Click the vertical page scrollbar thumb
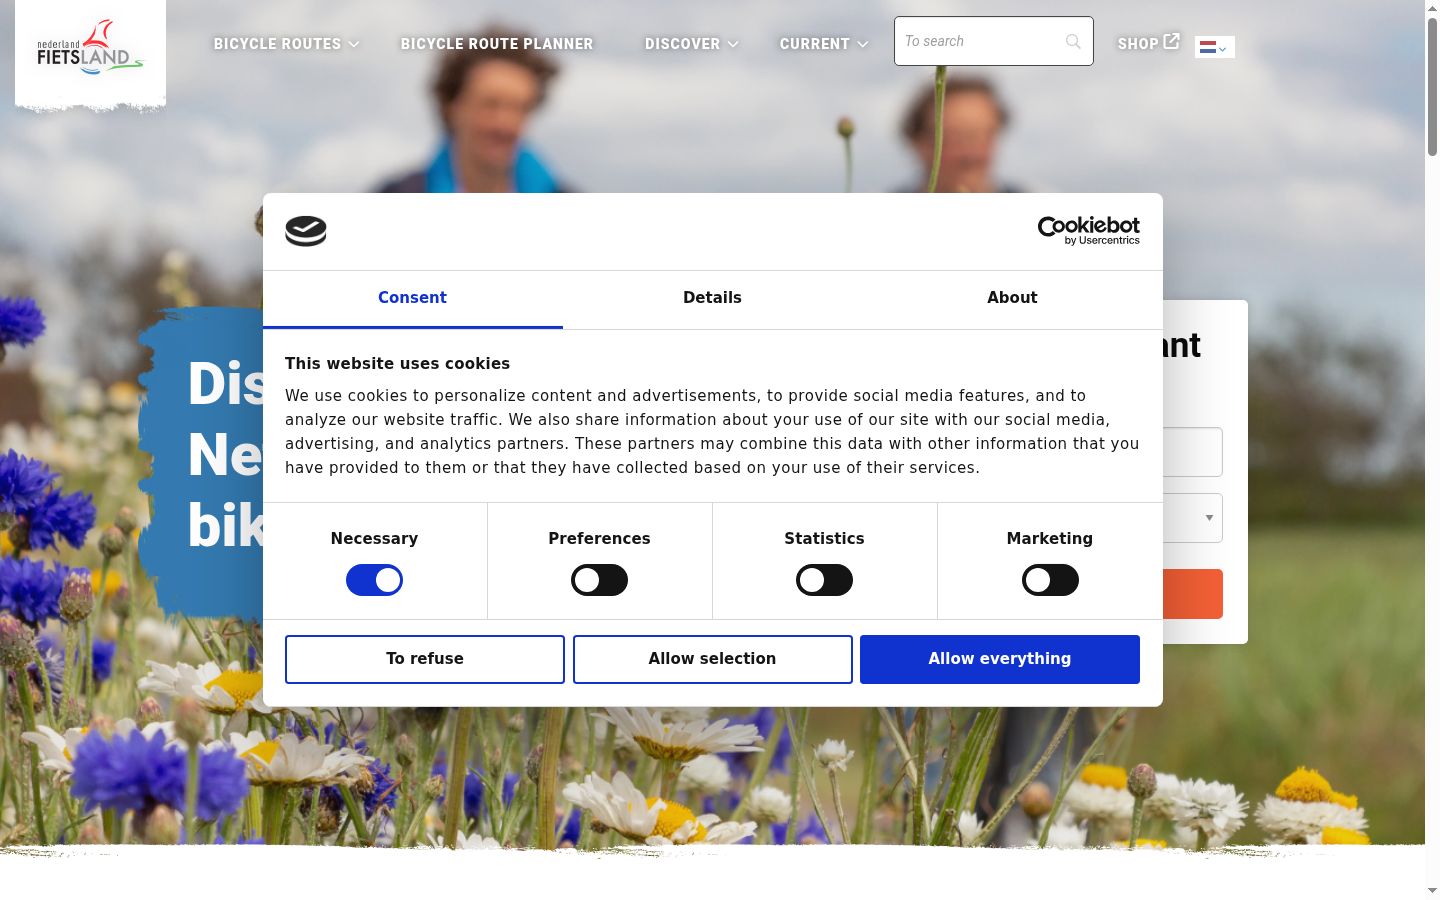The image size is (1440, 900). point(1432,85)
